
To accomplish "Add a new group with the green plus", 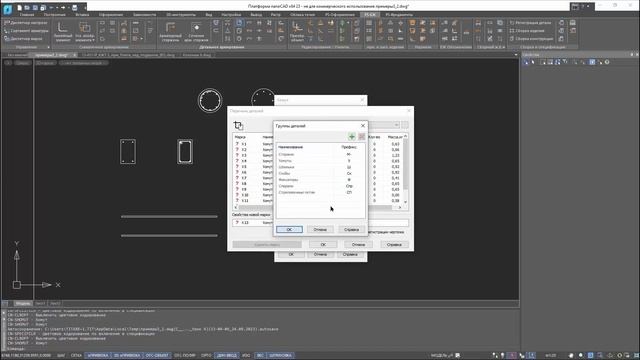I will [x=351, y=136].
